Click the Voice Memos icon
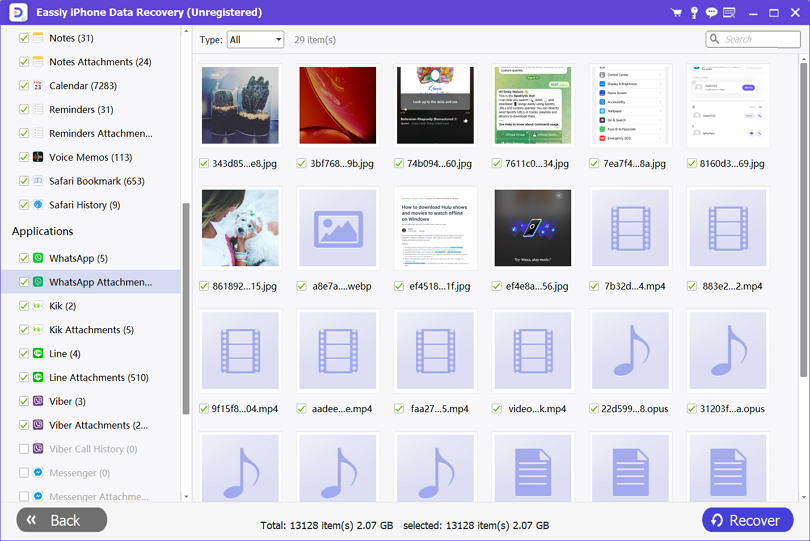 38,157
